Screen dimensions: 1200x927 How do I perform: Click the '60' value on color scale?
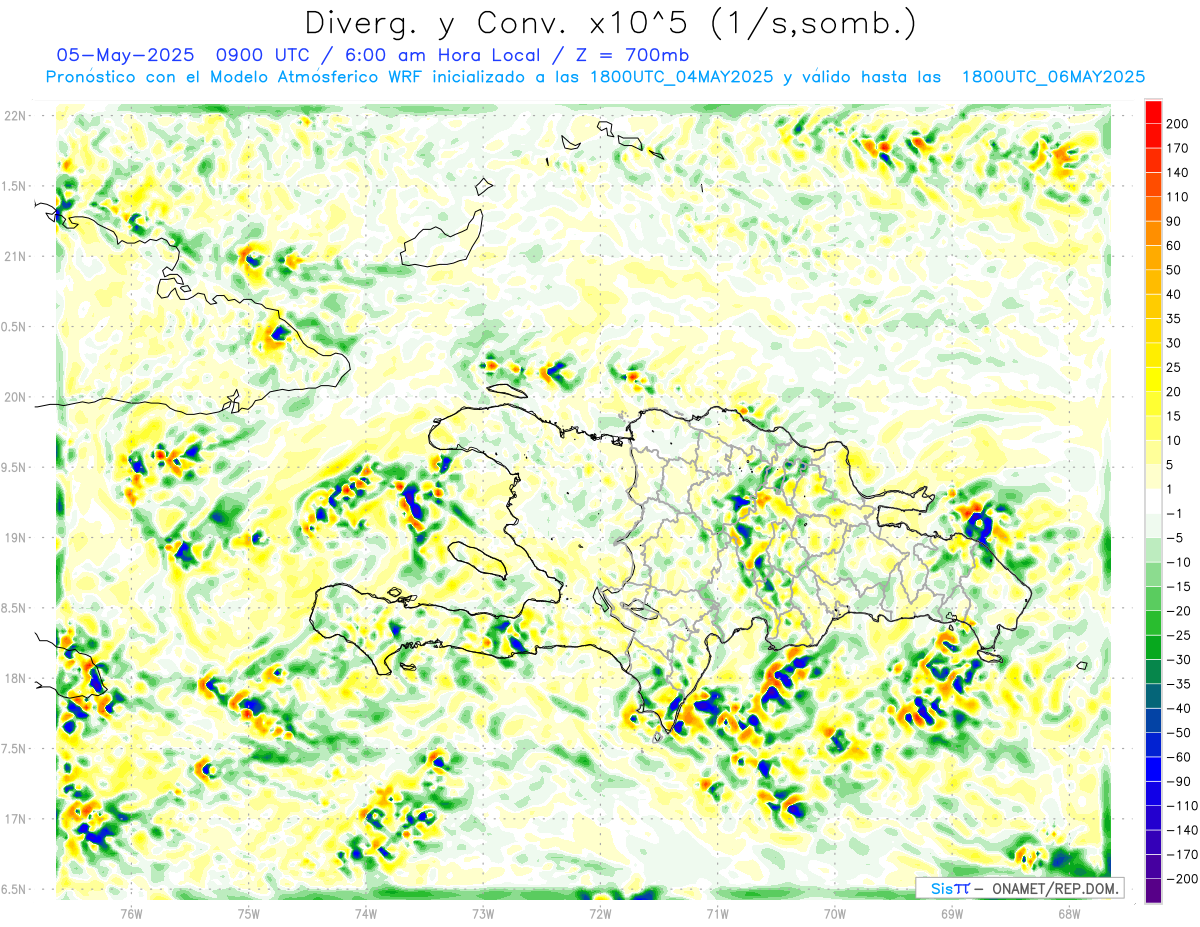1174,245
